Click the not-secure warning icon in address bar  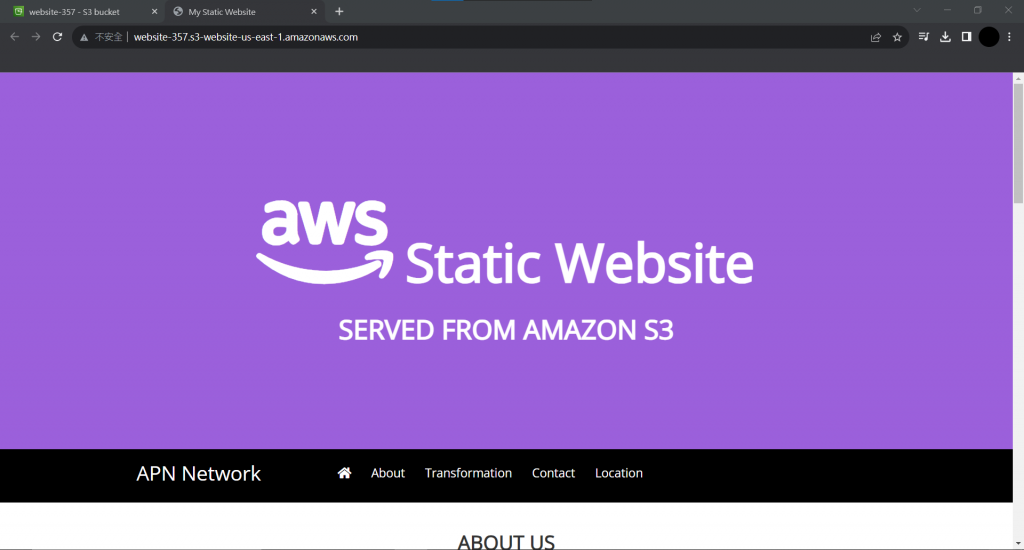coord(84,38)
